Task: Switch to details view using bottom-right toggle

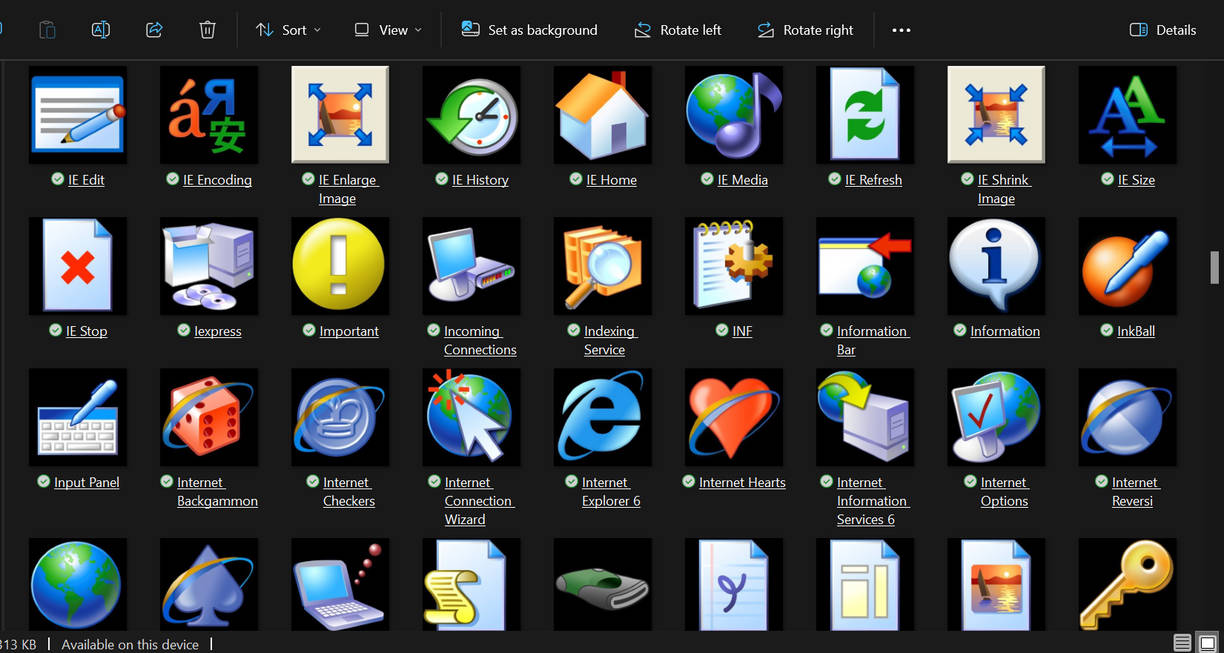Action: pyautogui.click(x=1181, y=643)
